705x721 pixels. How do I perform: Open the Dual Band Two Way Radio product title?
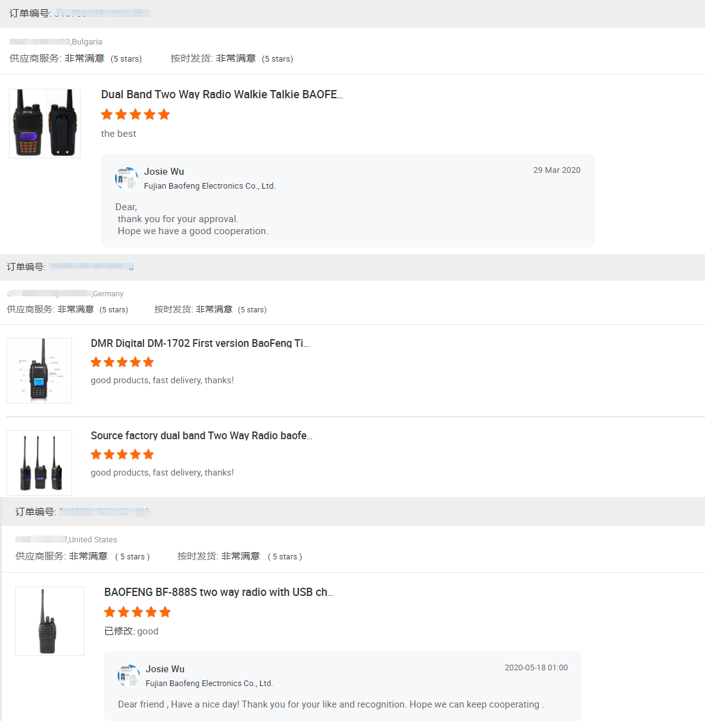tap(222, 94)
